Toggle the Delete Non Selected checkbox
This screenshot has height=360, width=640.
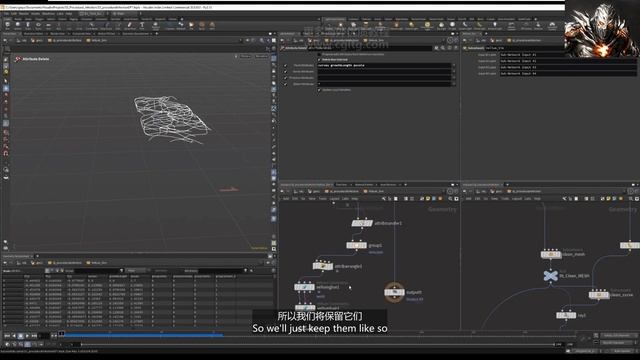(x=320, y=60)
